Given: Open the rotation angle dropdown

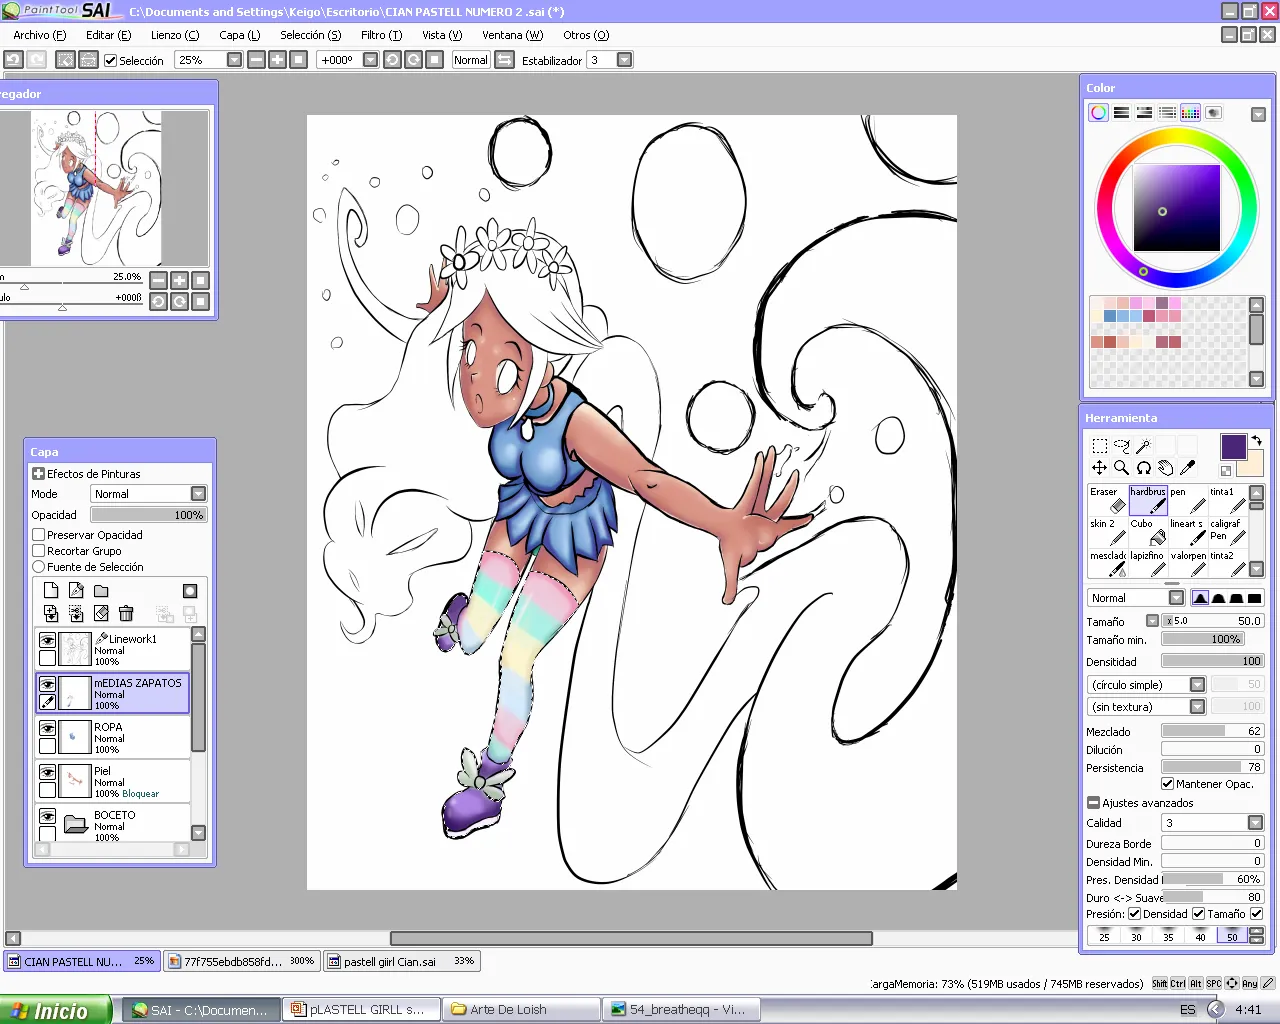Looking at the screenshot, I should [x=370, y=60].
